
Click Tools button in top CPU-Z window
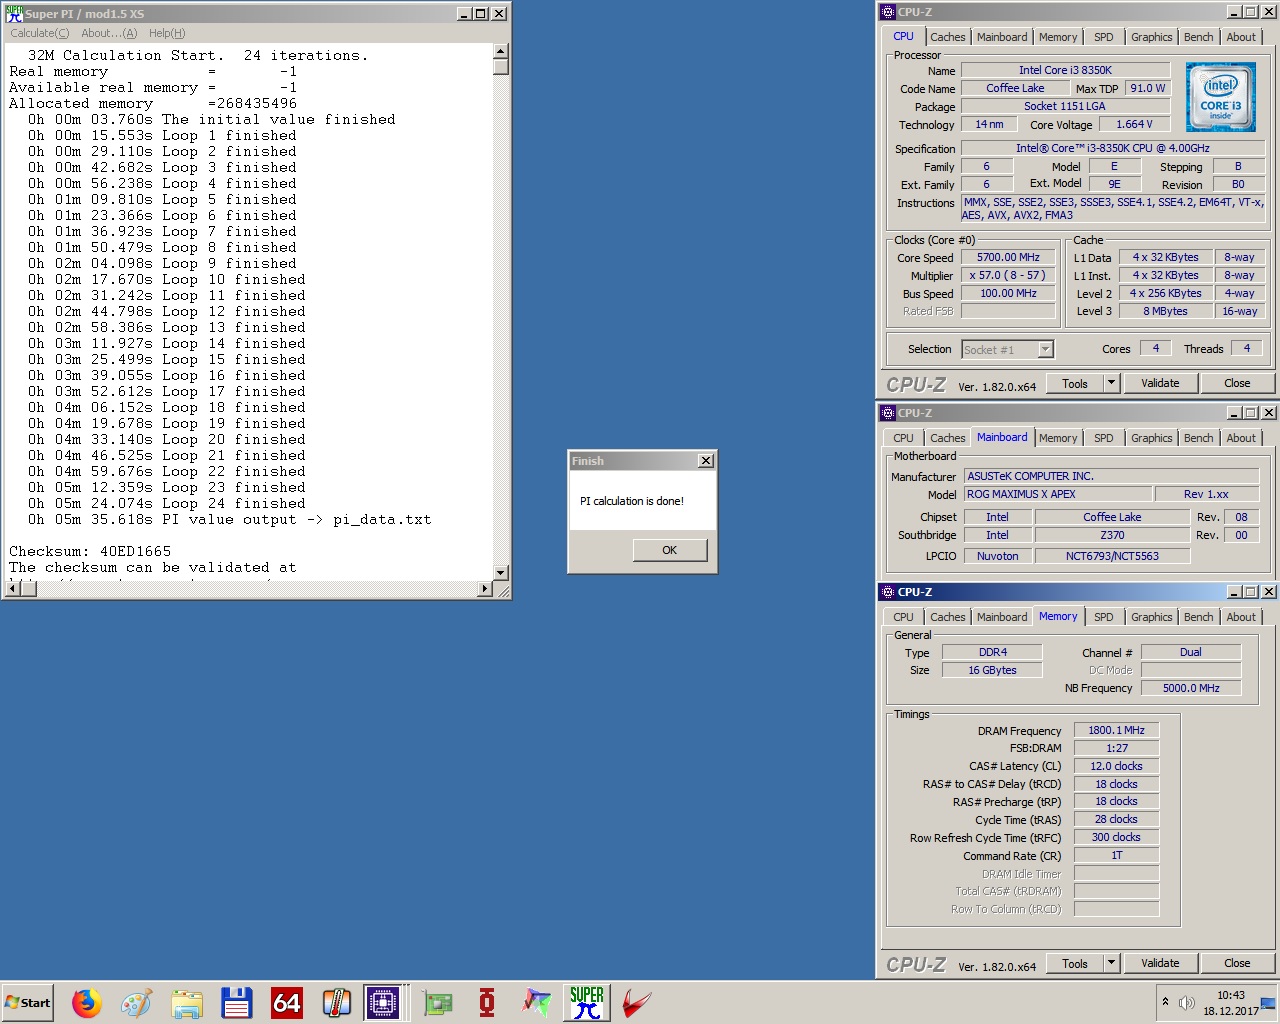(1075, 383)
